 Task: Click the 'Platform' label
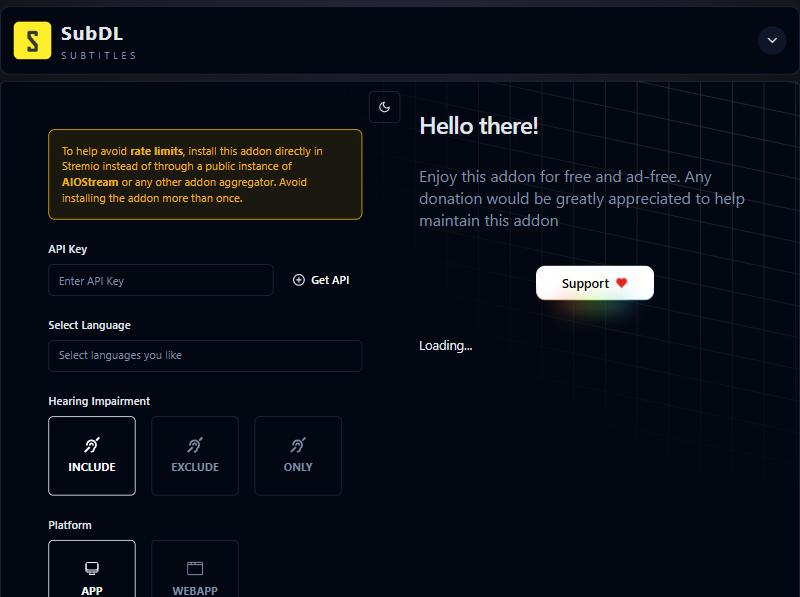(70, 525)
